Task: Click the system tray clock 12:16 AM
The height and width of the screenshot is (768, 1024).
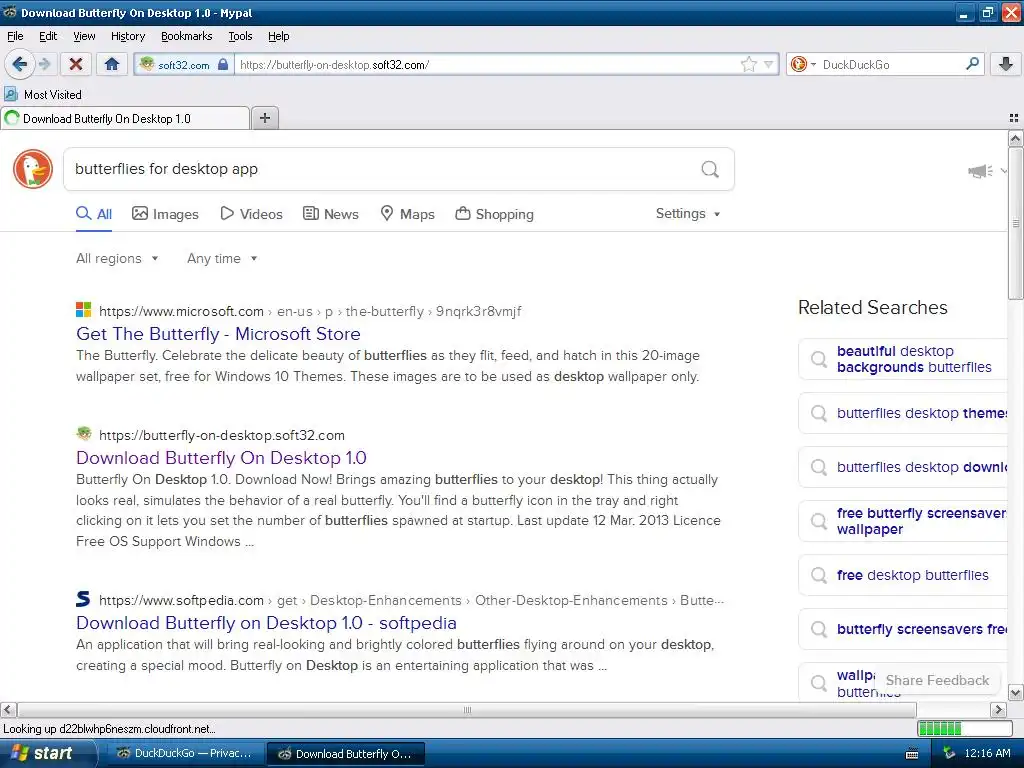Action: [x=987, y=754]
